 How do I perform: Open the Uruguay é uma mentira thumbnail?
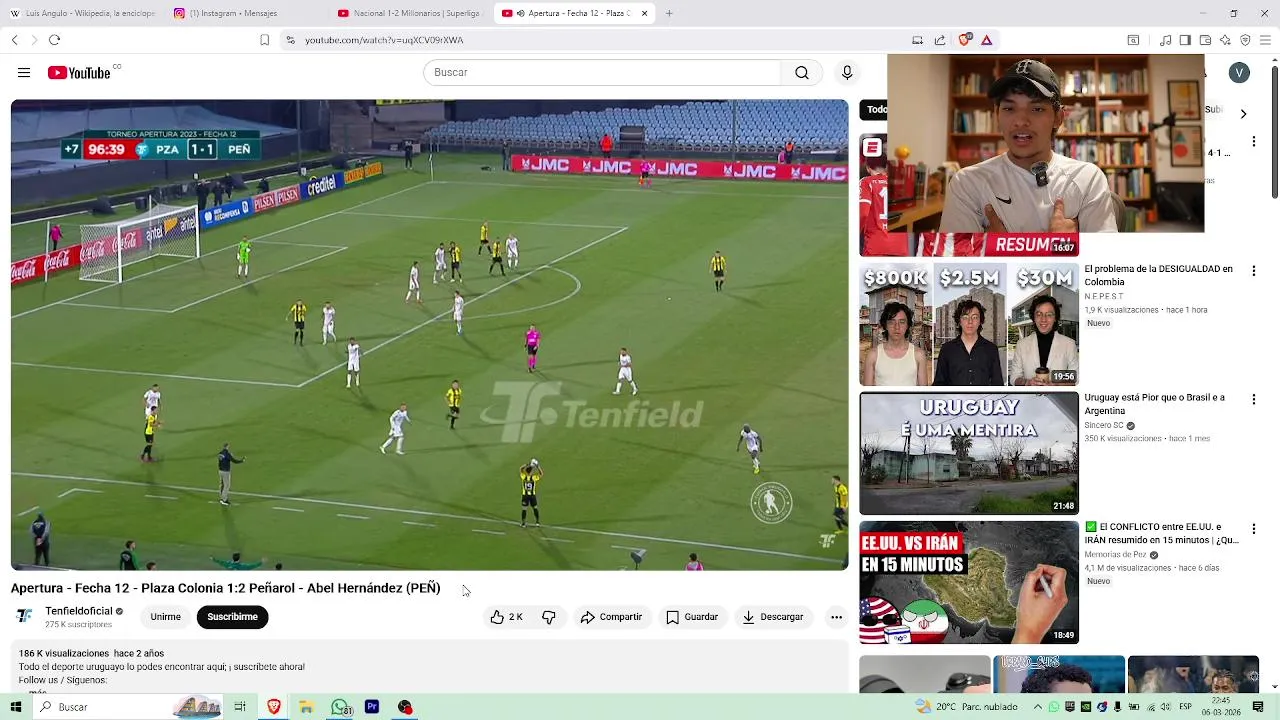[x=969, y=453]
